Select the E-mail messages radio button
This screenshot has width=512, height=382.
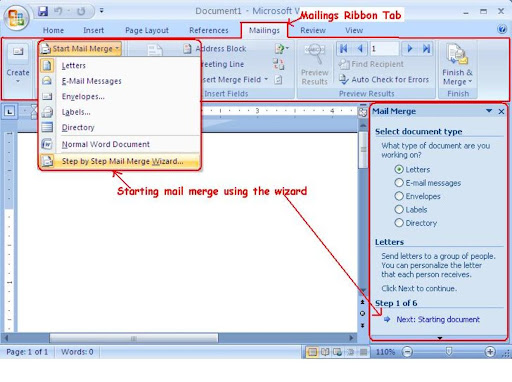tap(399, 183)
